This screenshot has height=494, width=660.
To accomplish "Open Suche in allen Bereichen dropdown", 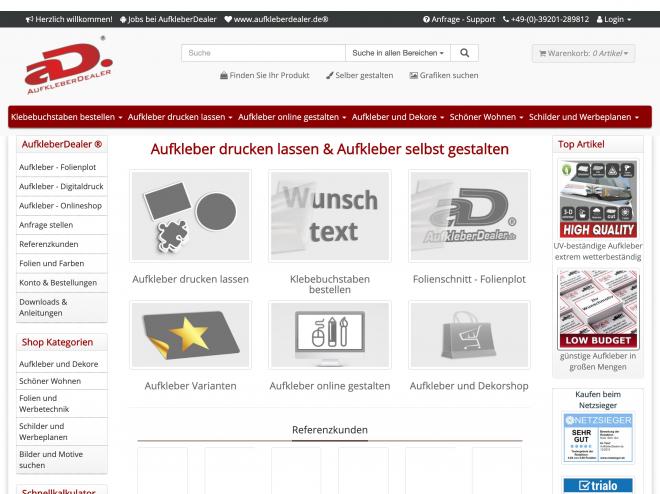I will click(x=398, y=53).
